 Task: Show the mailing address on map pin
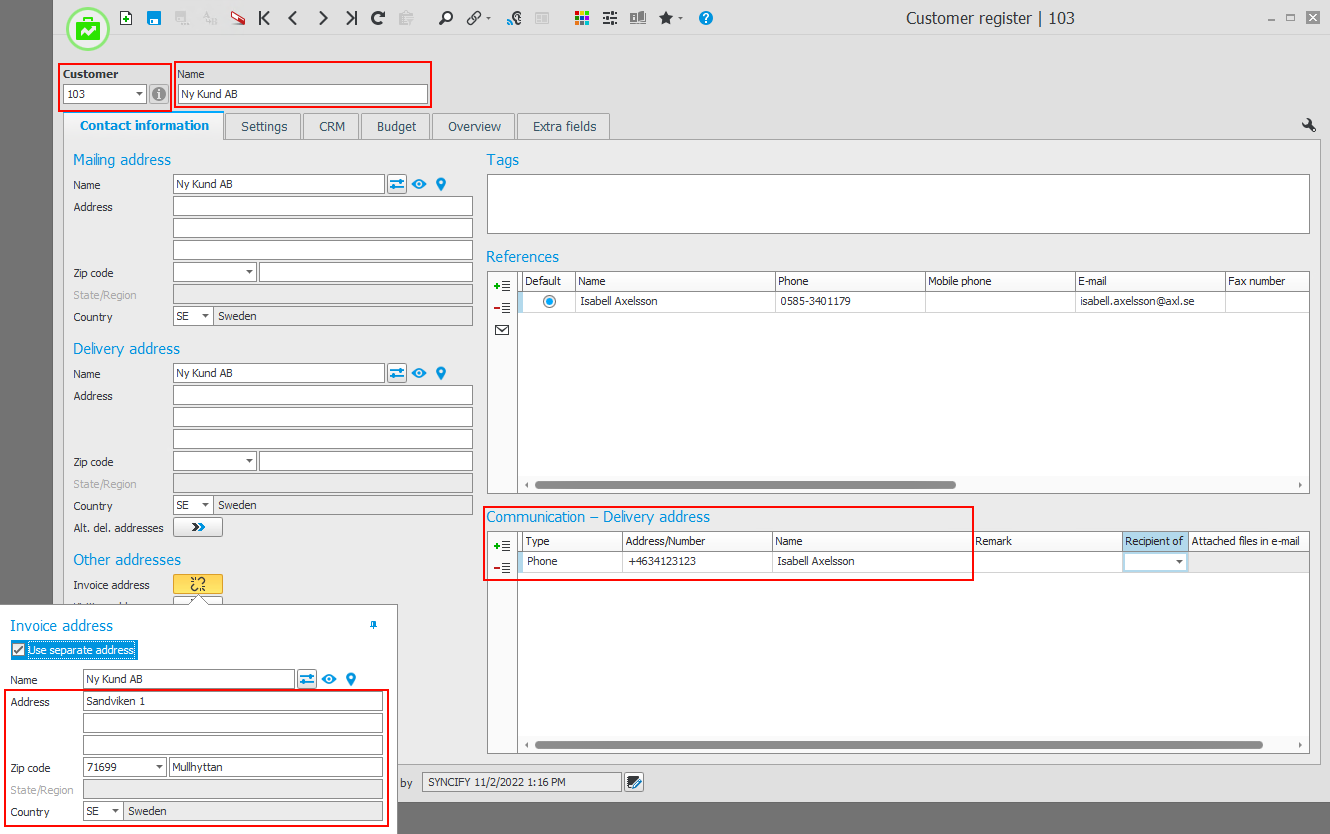tap(440, 184)
